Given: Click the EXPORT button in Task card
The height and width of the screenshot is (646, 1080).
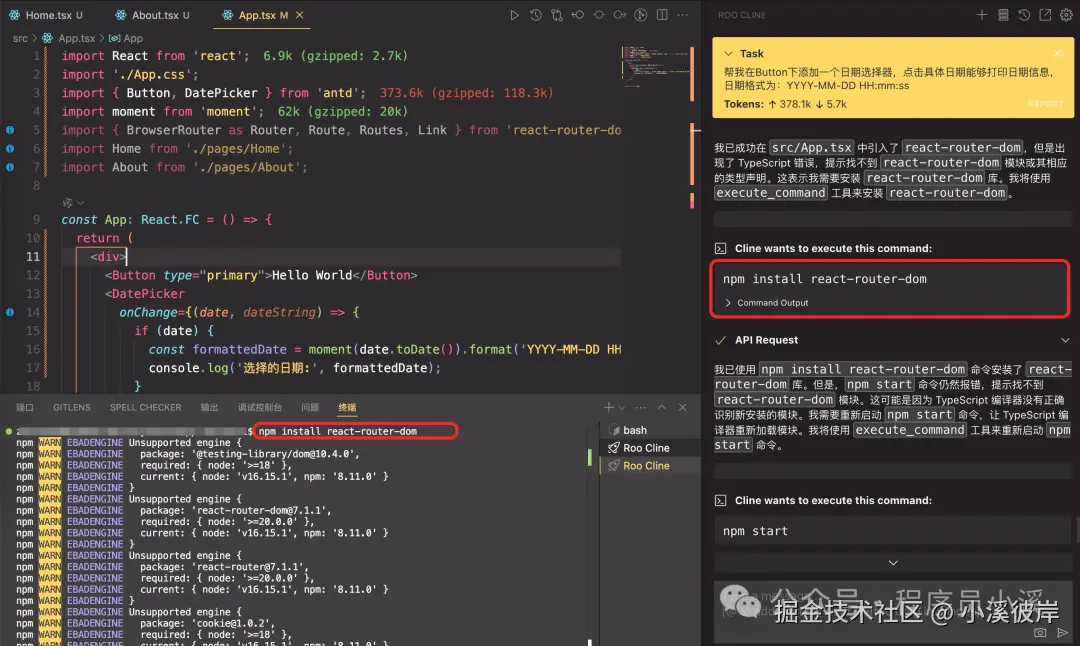Looking at the screenshot, I should (x=1045, y=104).
